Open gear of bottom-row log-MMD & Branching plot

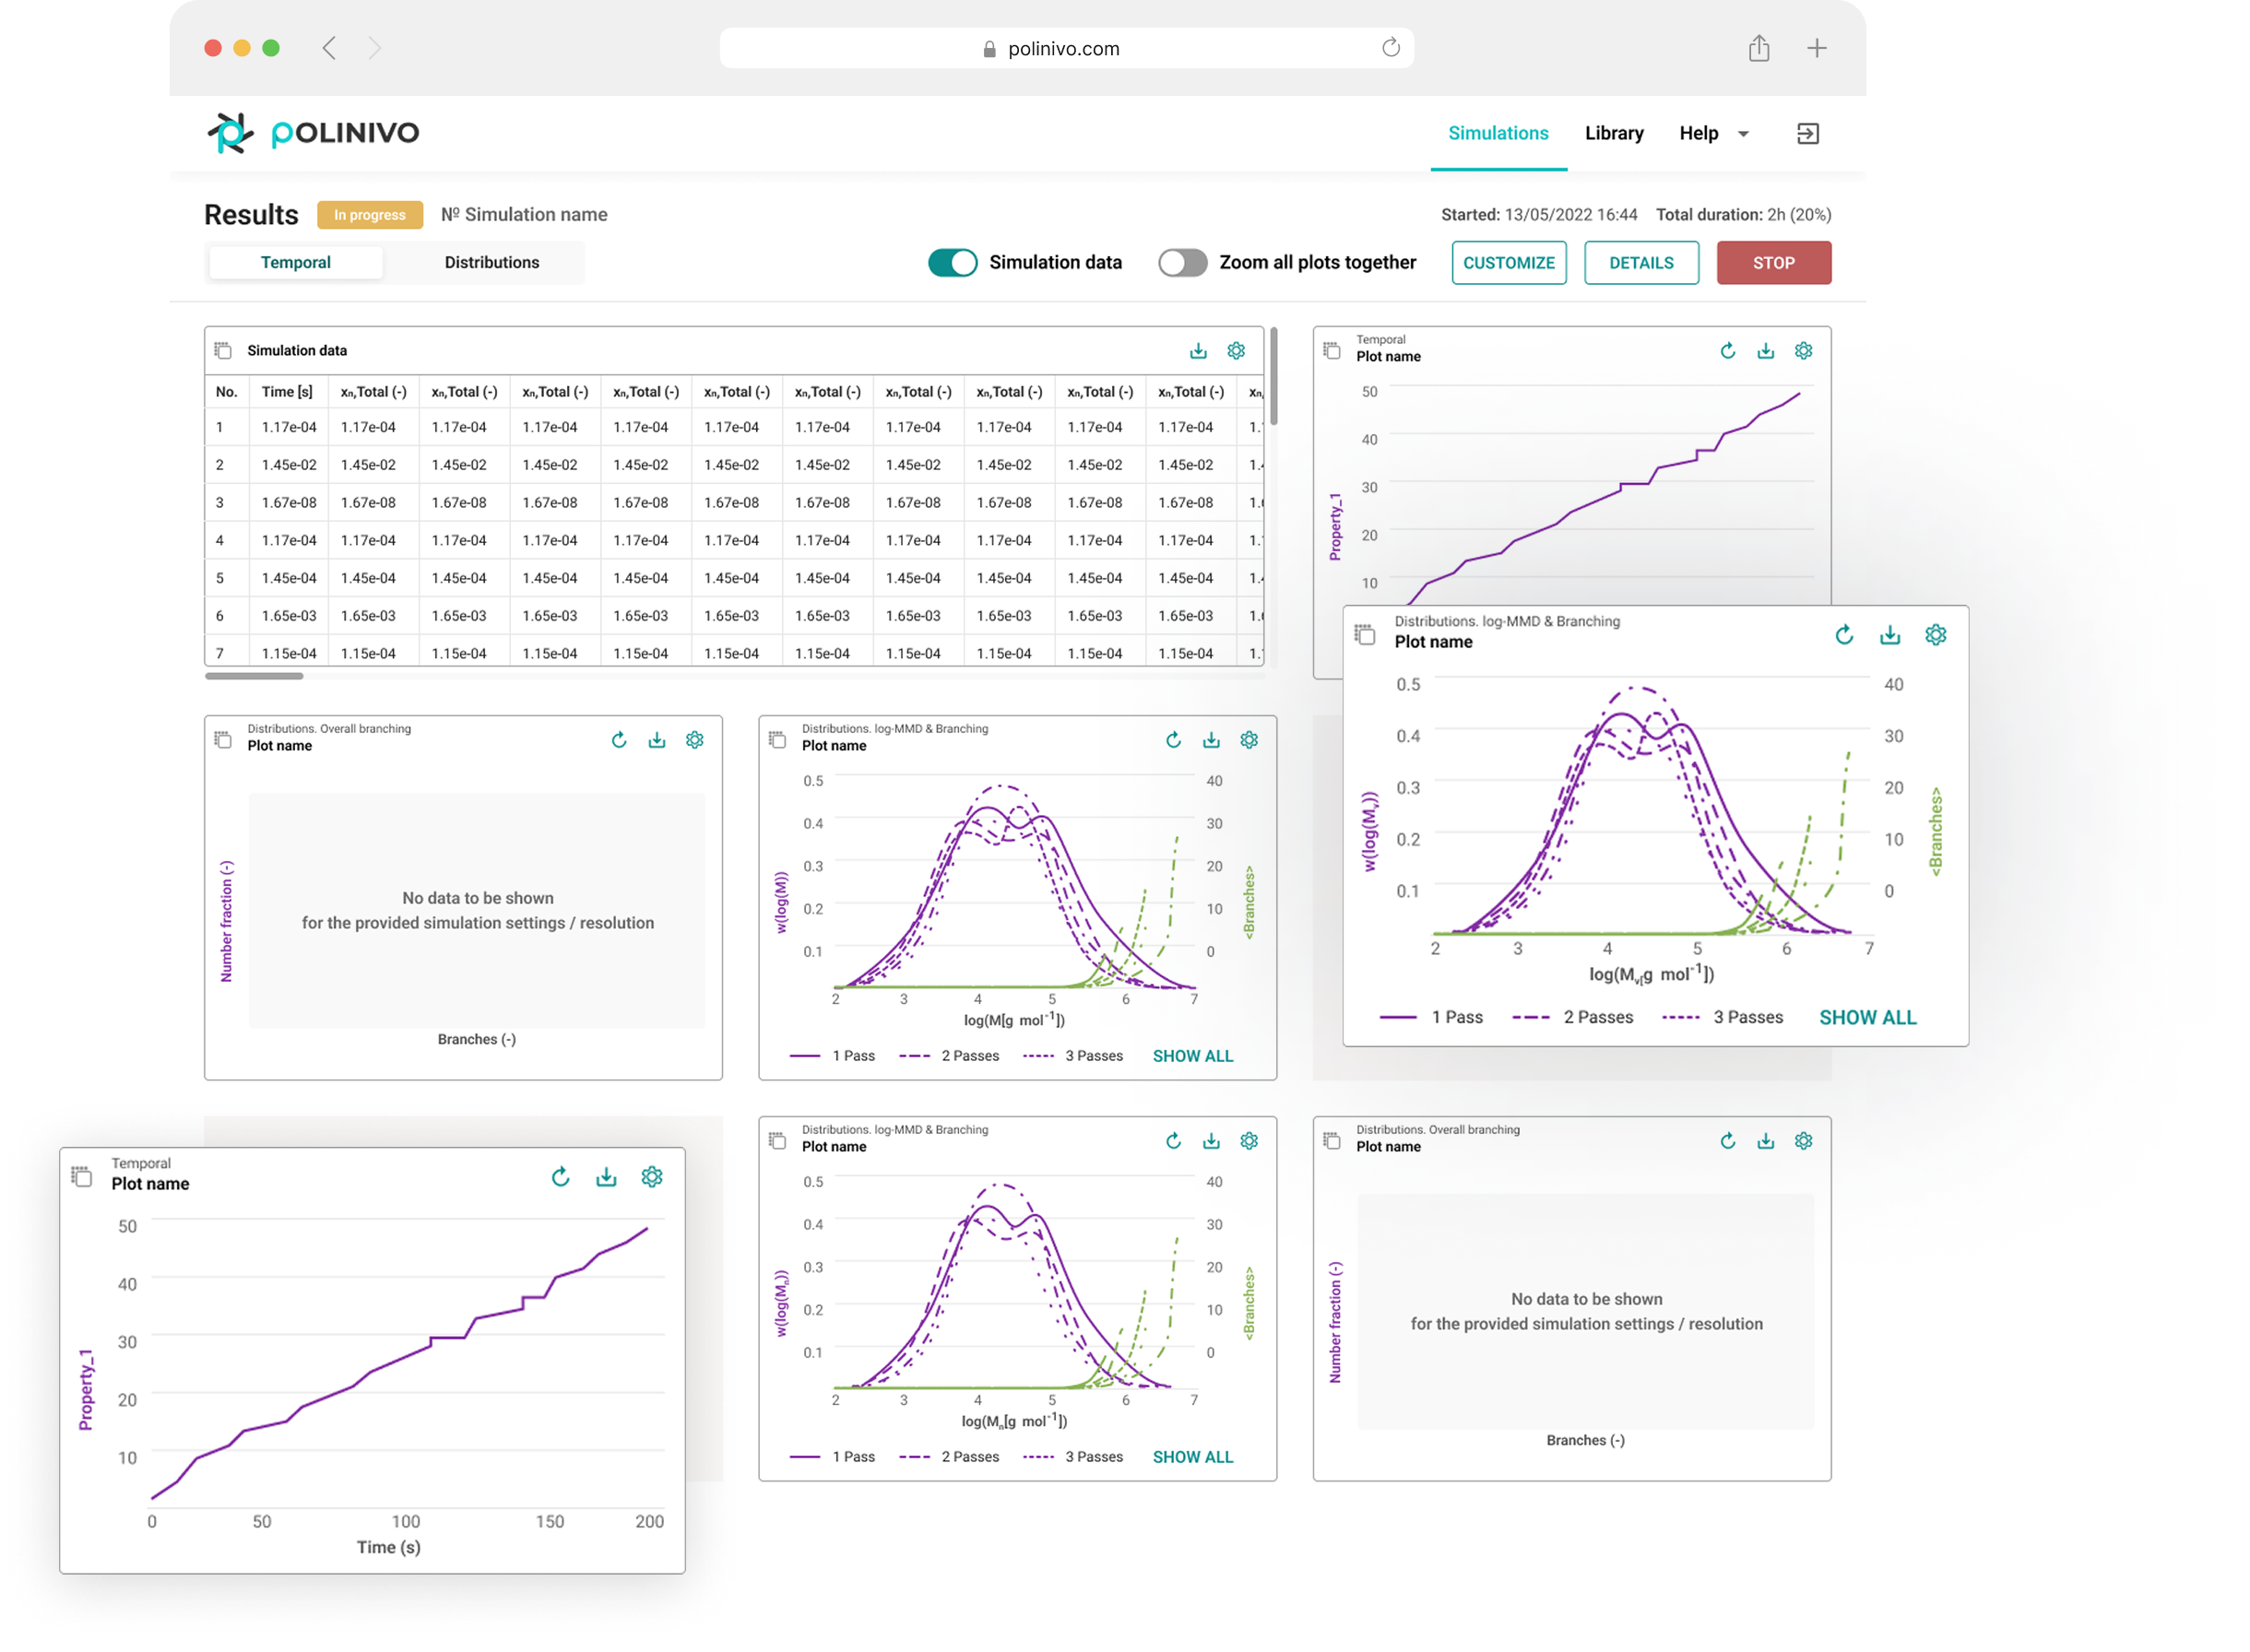1249,1141
